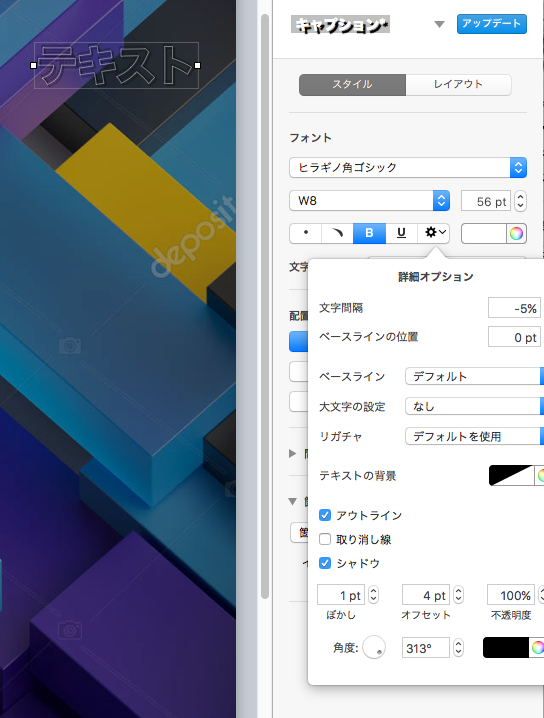Adjust font size with the 56 pt stepper
The height and width of the screenshot is (718, 544).
[520, 201]
